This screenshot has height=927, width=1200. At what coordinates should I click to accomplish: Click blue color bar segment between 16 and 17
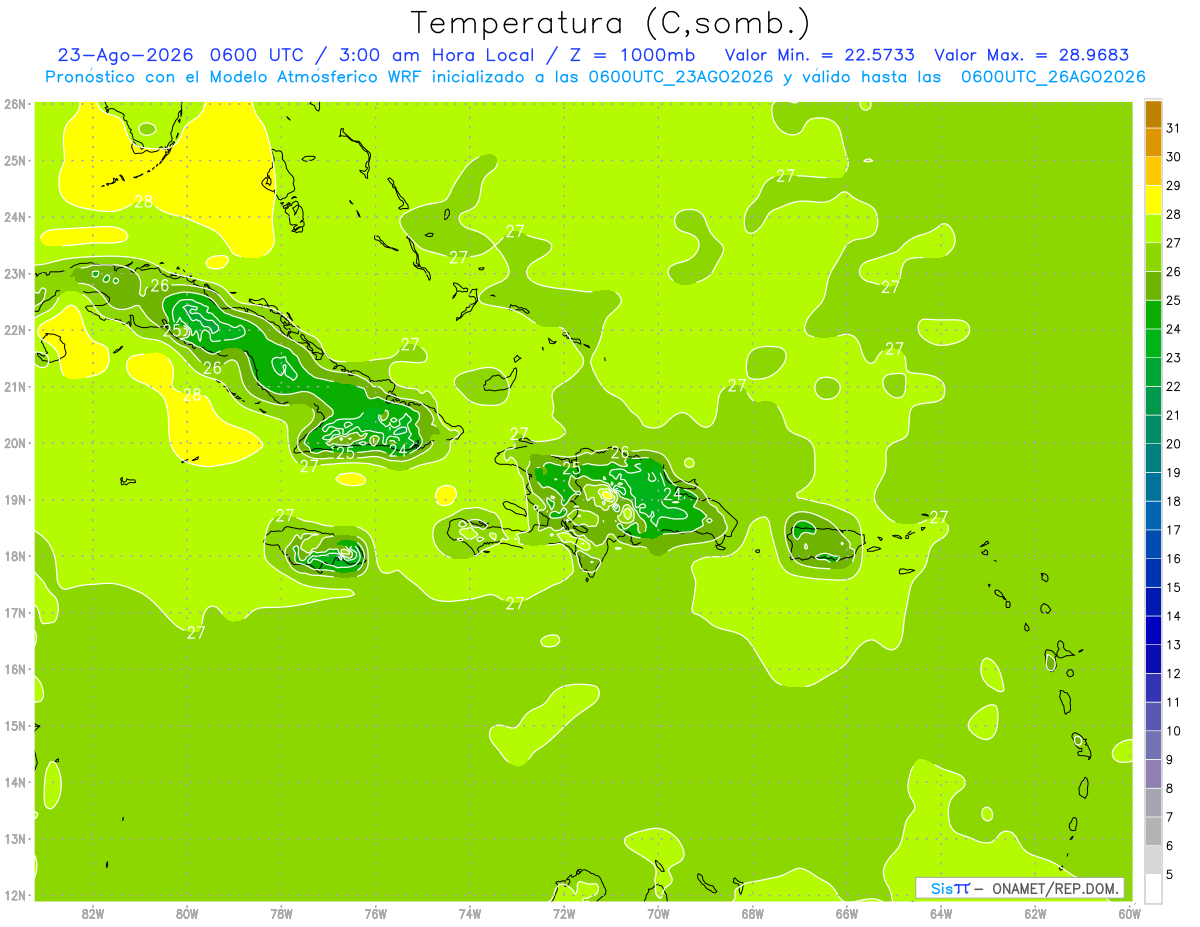pyautogui.click(x=1153, y=544)
